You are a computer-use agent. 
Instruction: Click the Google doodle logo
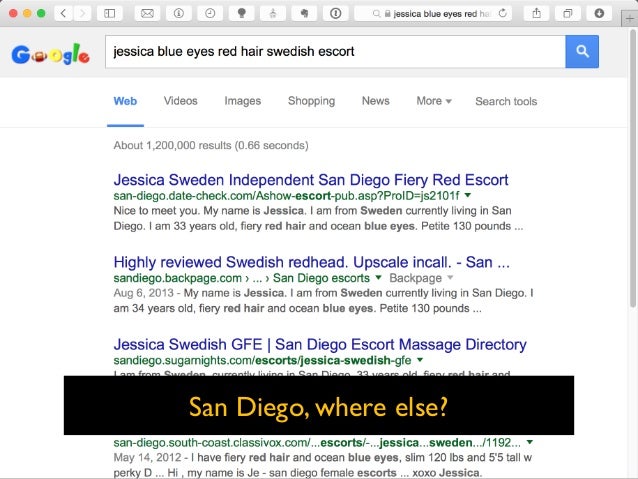[50, 54]
